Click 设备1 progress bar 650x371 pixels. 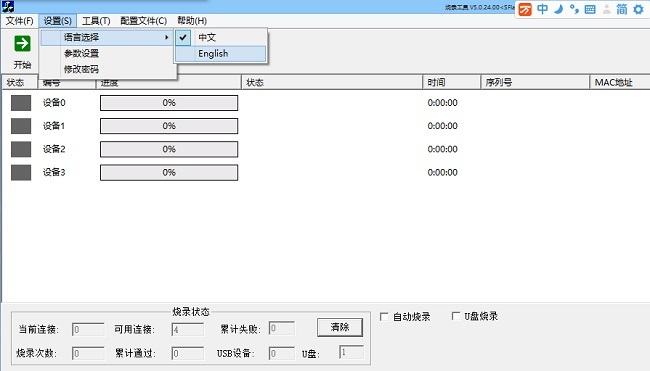tap(169, 126)
